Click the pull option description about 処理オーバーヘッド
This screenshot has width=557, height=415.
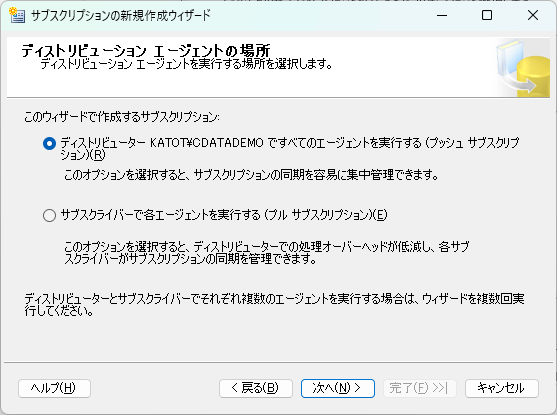(266, 253)
